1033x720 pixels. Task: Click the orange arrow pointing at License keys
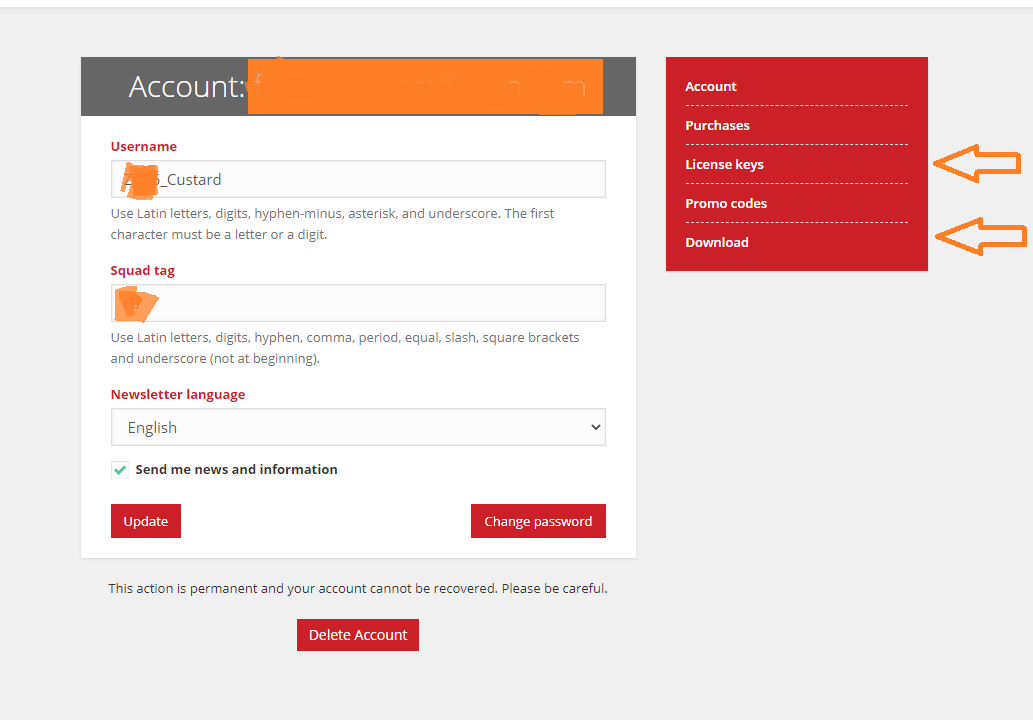coord(976,163)
